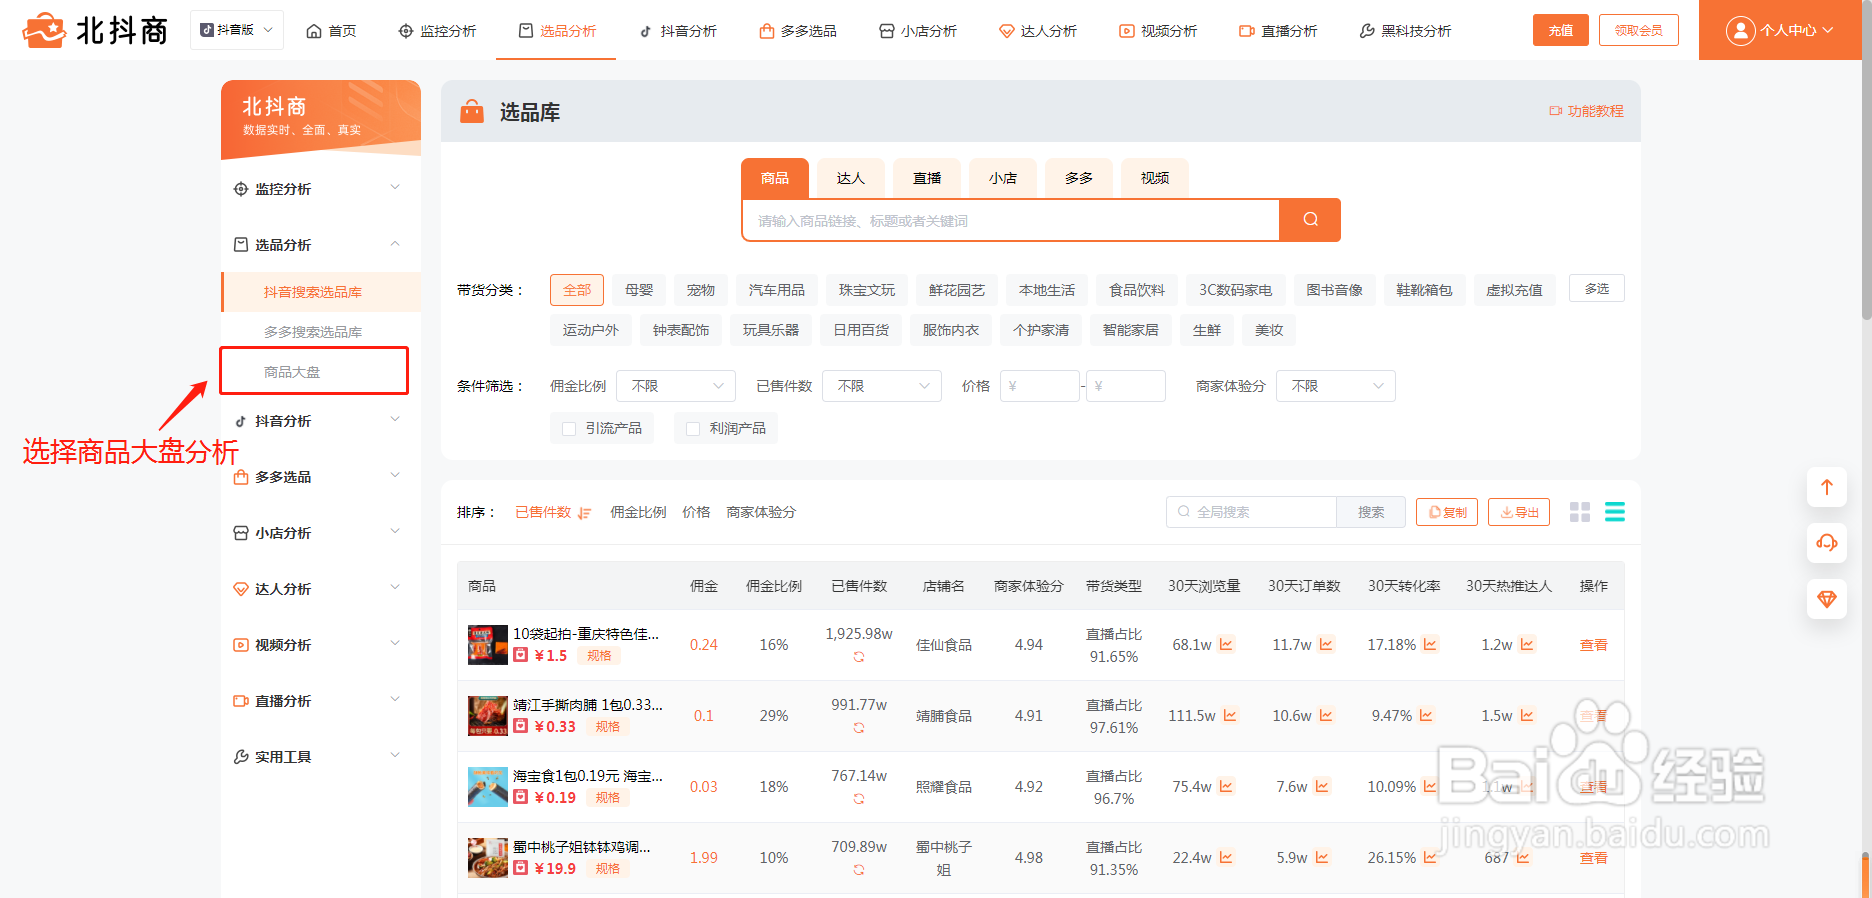This screenshot has width=1872, height=898.
Task: Click the 北抖商 logo
Action: pyautogui.click(x=95, y=30)
